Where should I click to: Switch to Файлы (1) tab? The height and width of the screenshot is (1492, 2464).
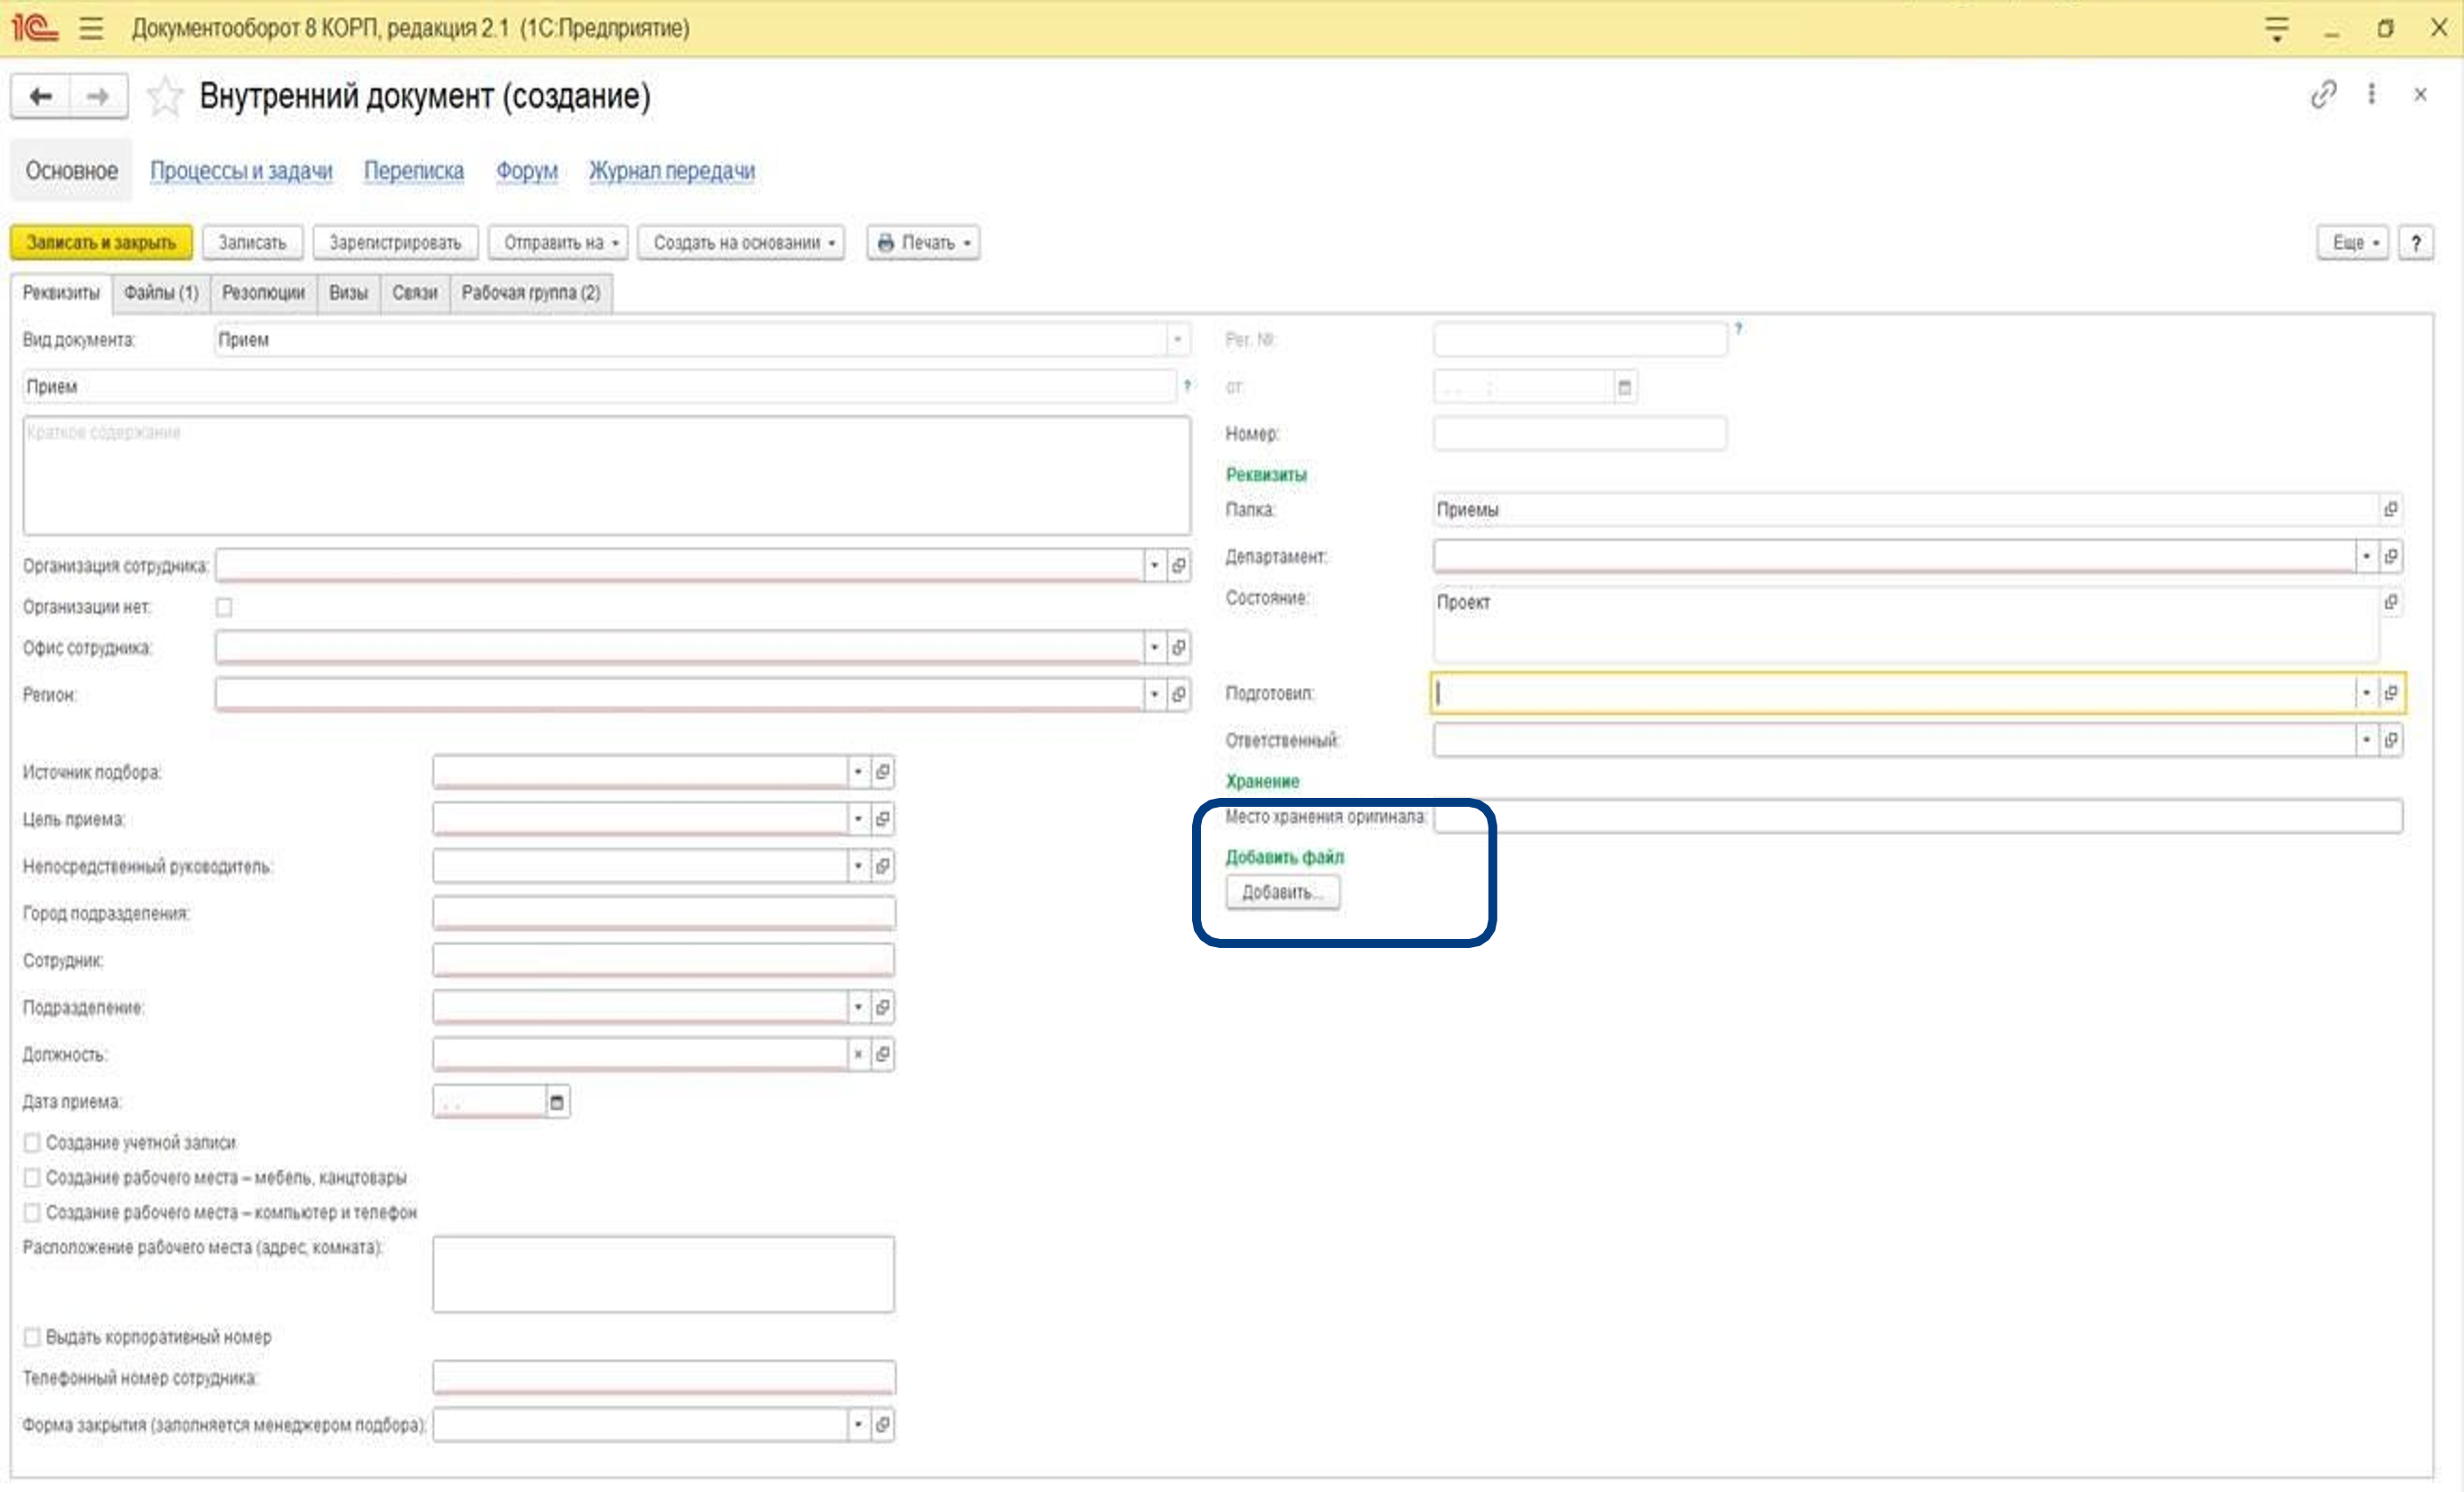click(x=161, y=293)
